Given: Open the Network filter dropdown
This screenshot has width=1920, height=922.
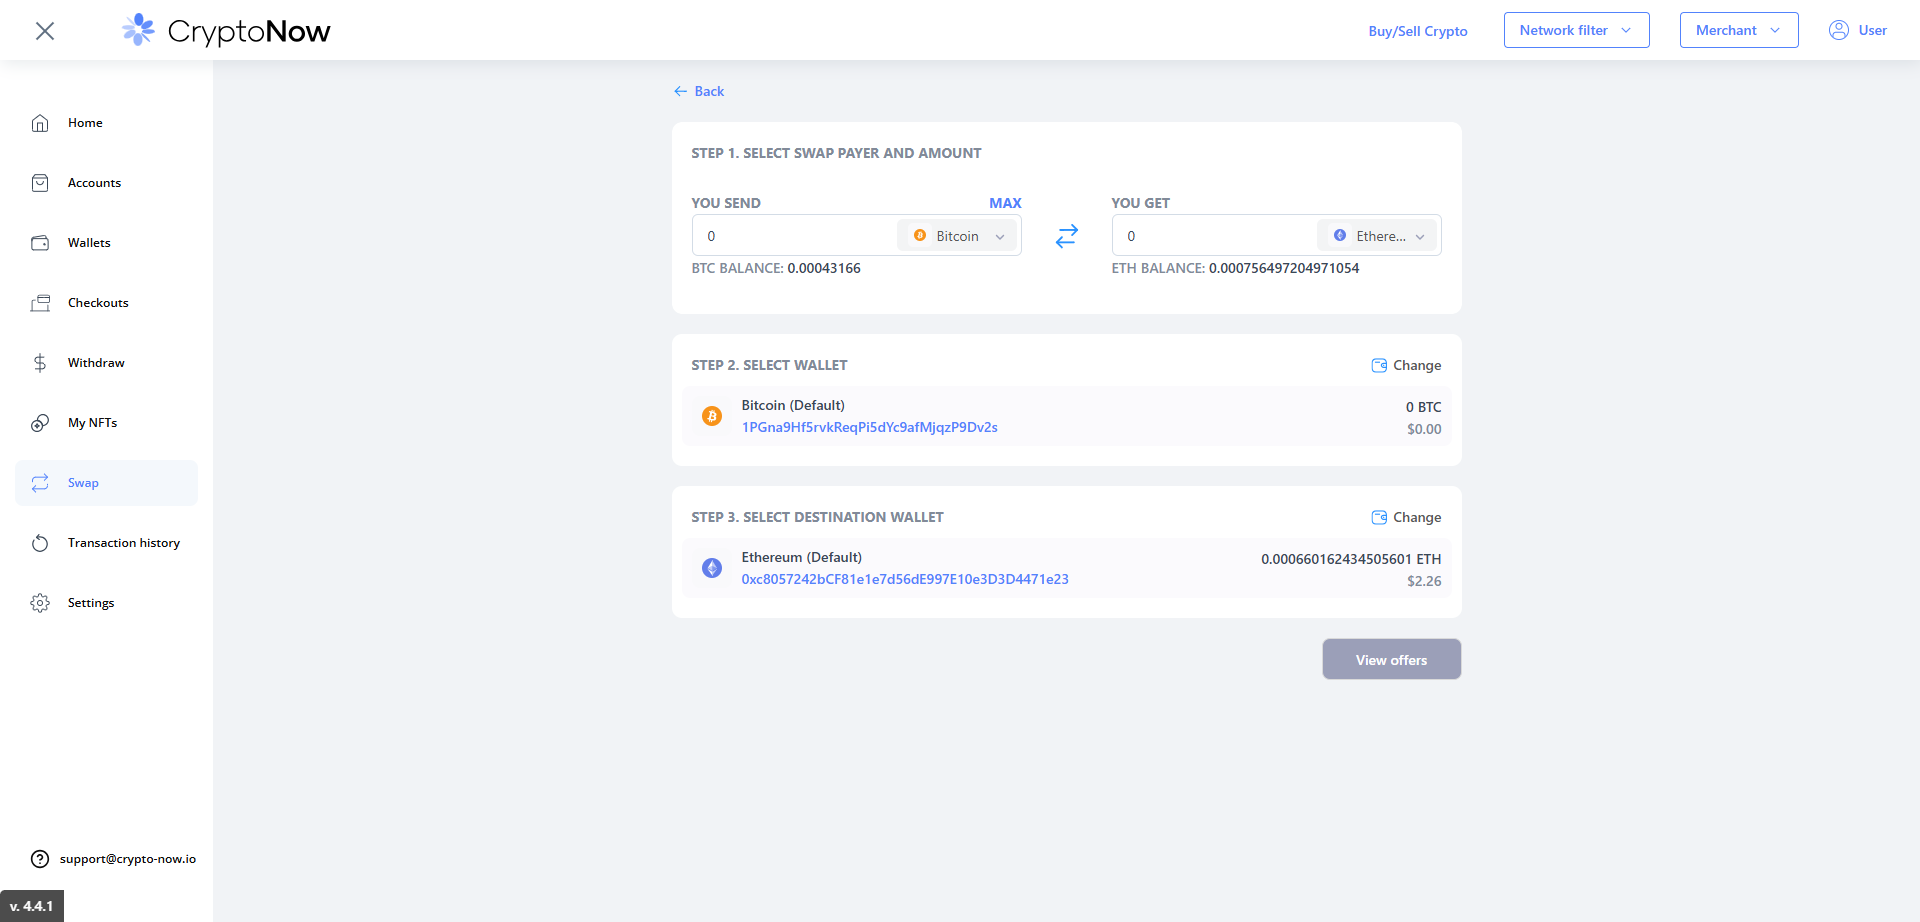Looking at the screenshot, I should click(1576, 30).
